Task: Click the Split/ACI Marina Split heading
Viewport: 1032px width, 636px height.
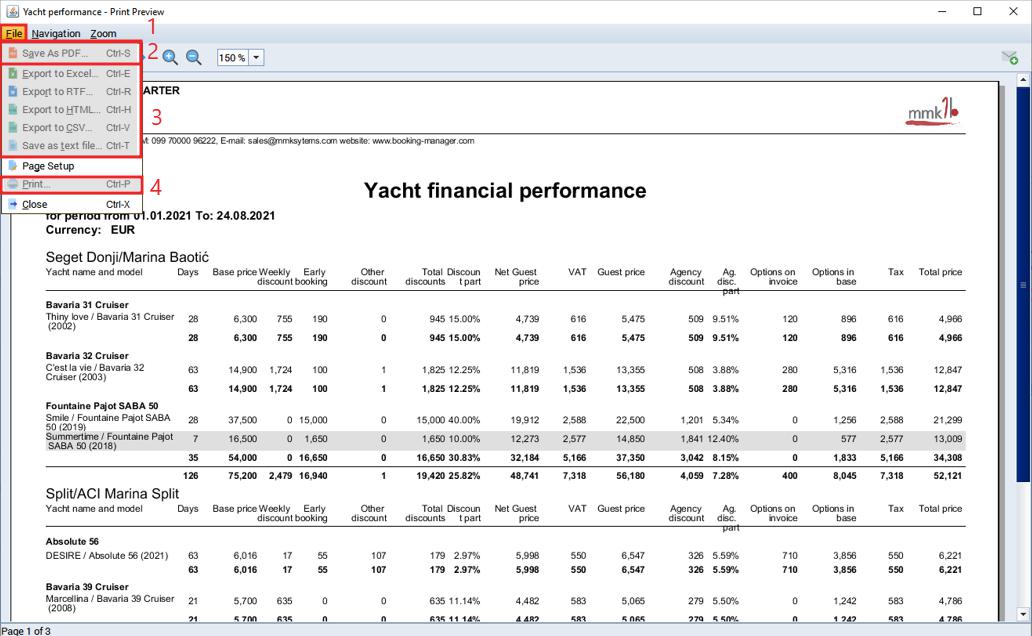Action: 112,494
